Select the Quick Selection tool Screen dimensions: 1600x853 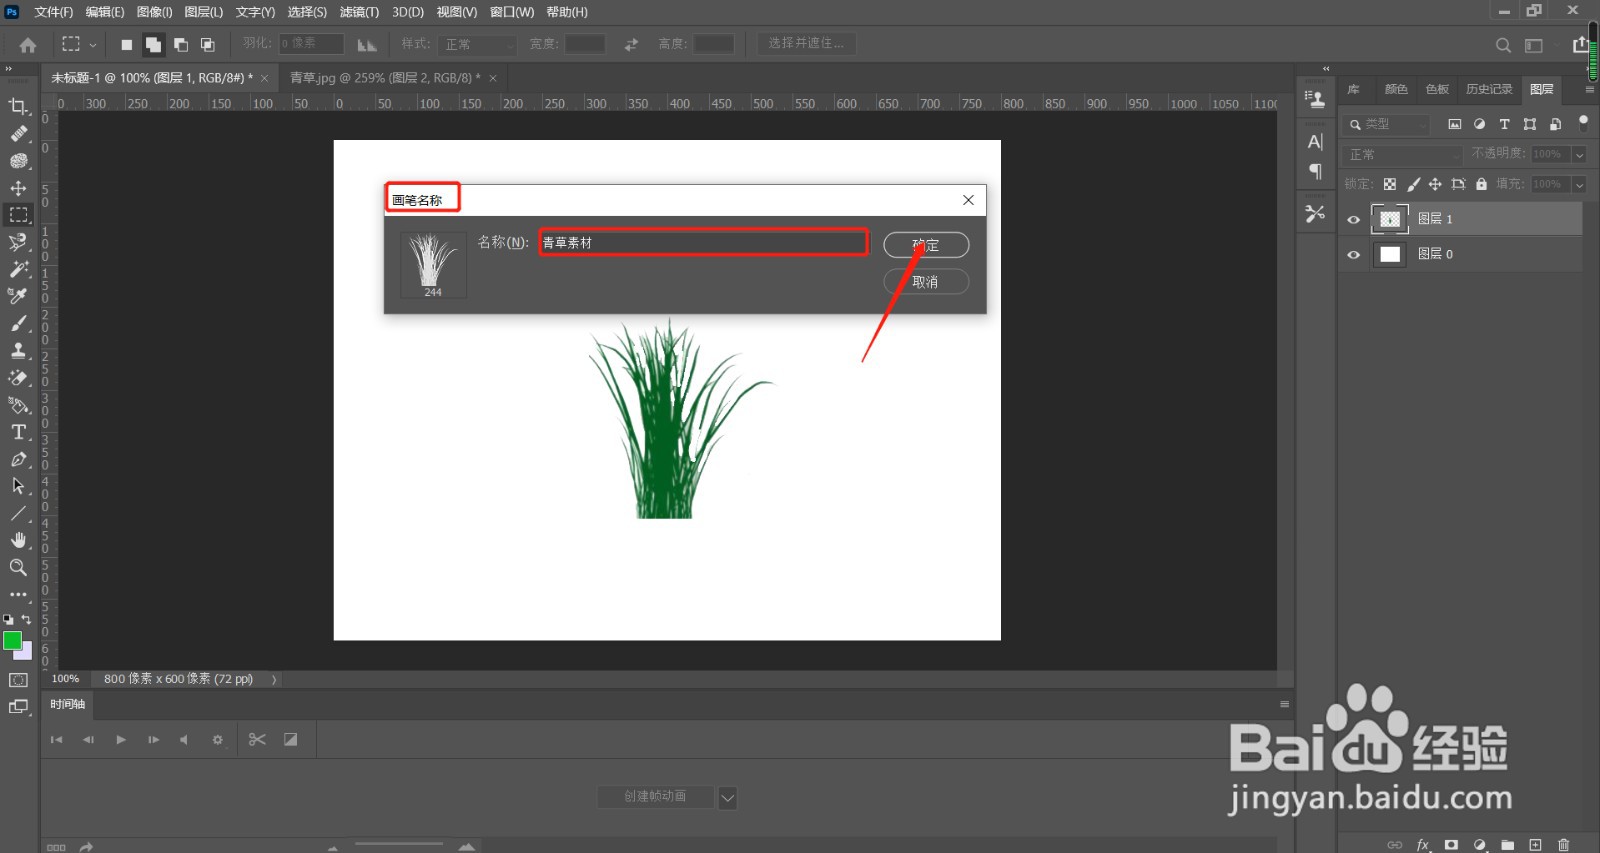[18, 242]
